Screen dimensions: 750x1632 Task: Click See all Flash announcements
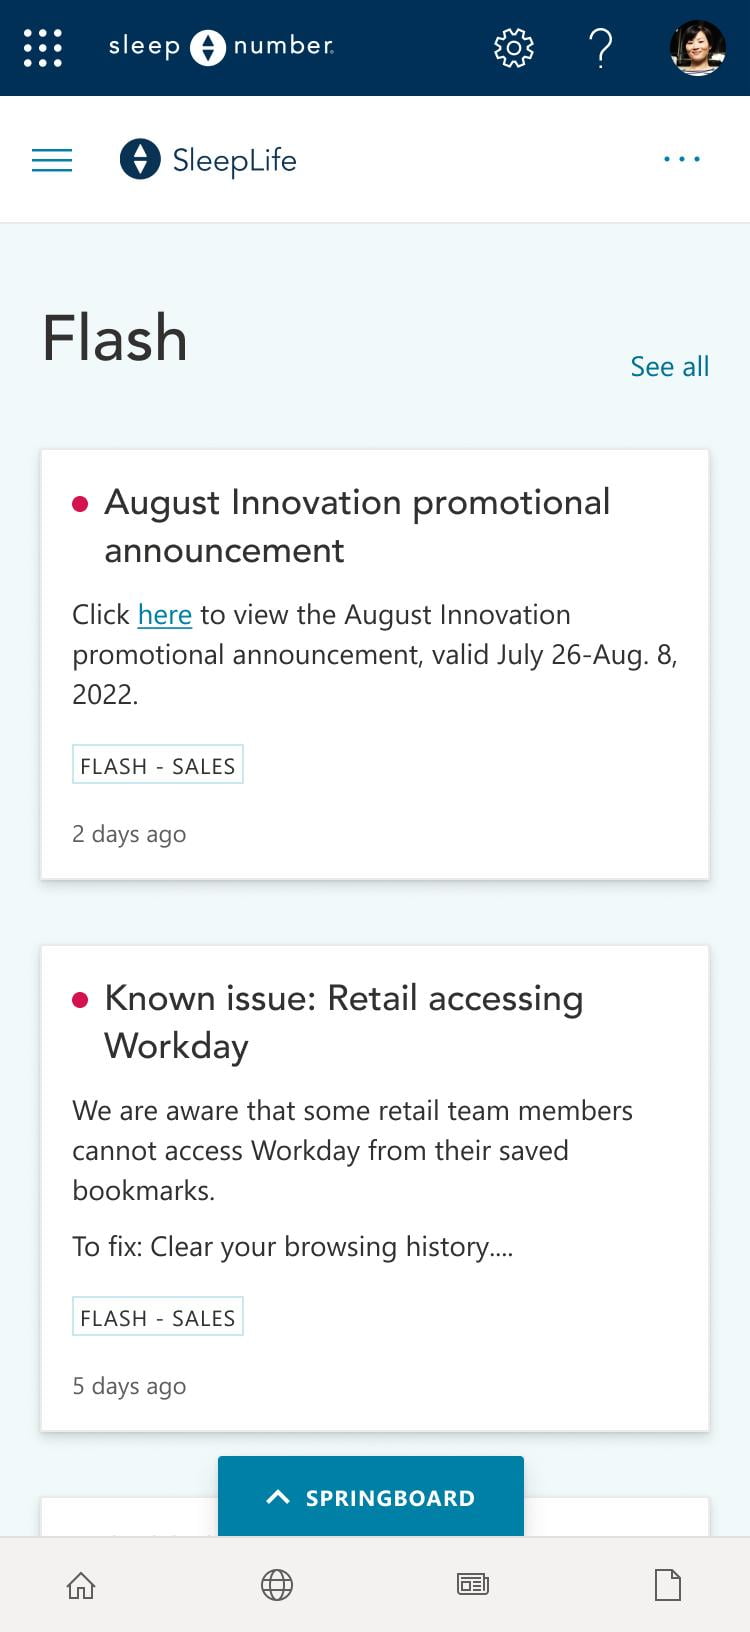click(x=669, y=366)
